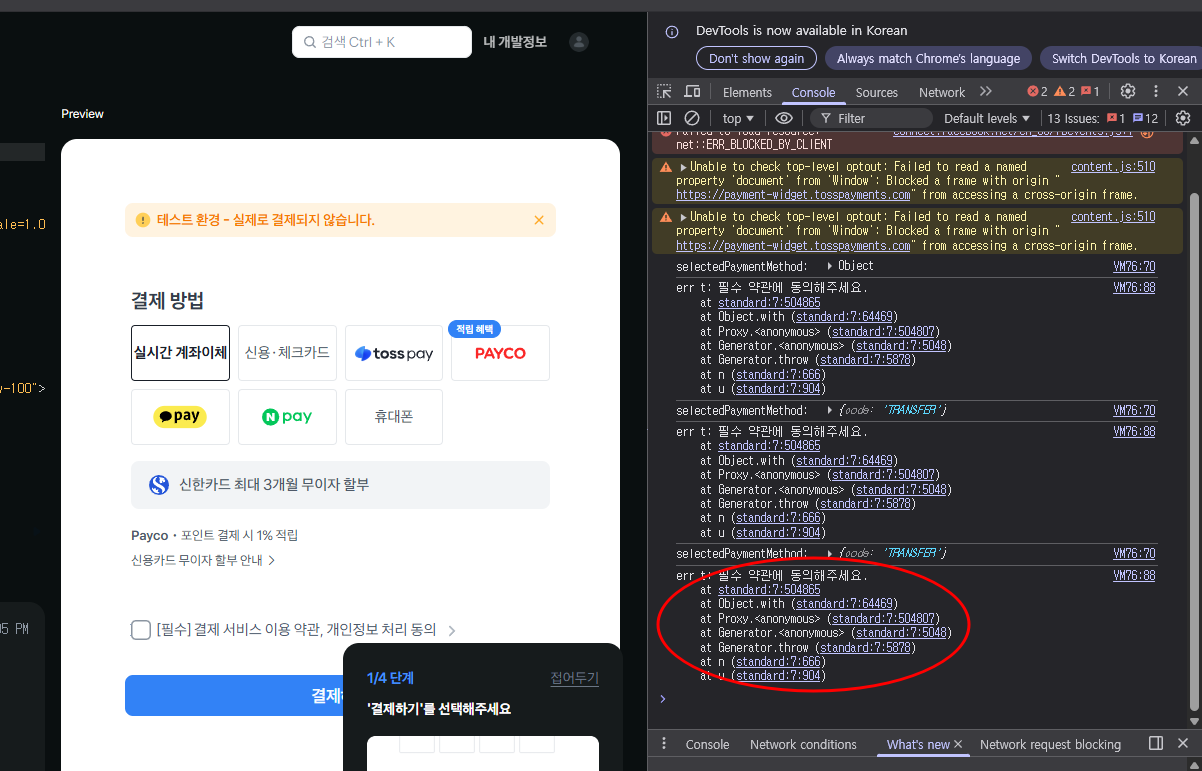The image size is (1202, 771).
Task: Select the toss pay payment method
Action: pos(394,353)
